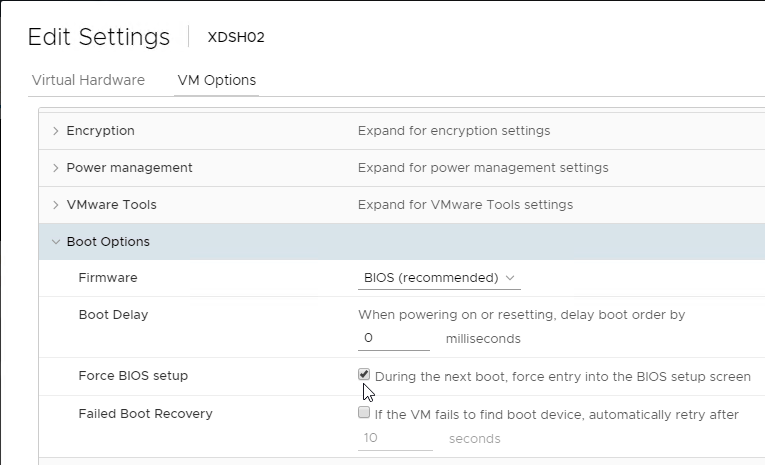Click 'If the VM fails to find boot device' label
This screenshot has width=765, height=465.
pyautogui.click(x=557, y=415)
